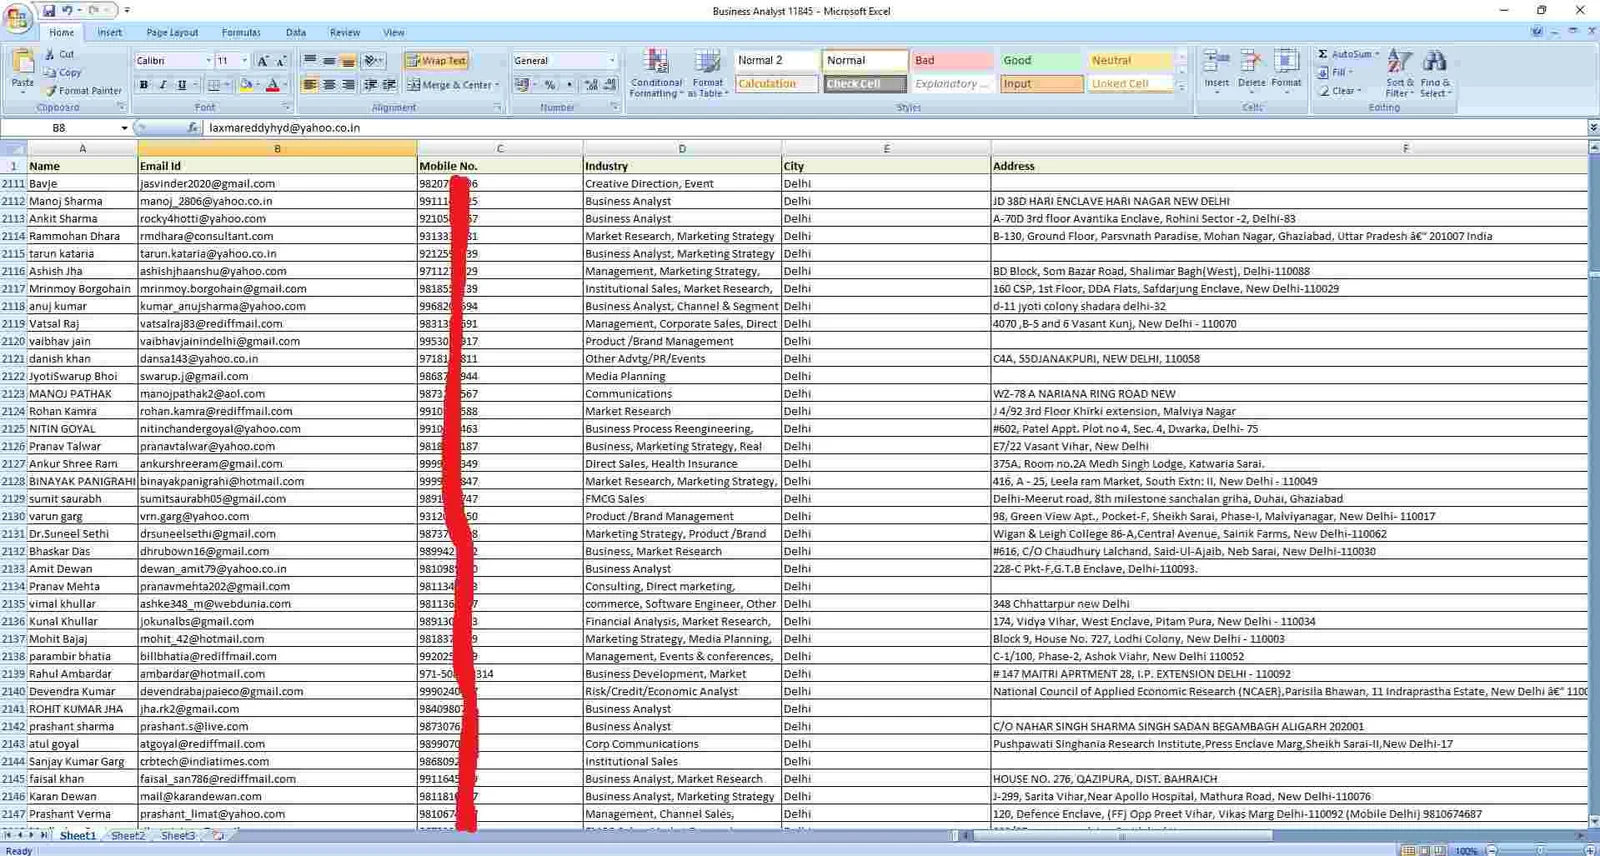Open Find & Select

tap(1435, 73)
